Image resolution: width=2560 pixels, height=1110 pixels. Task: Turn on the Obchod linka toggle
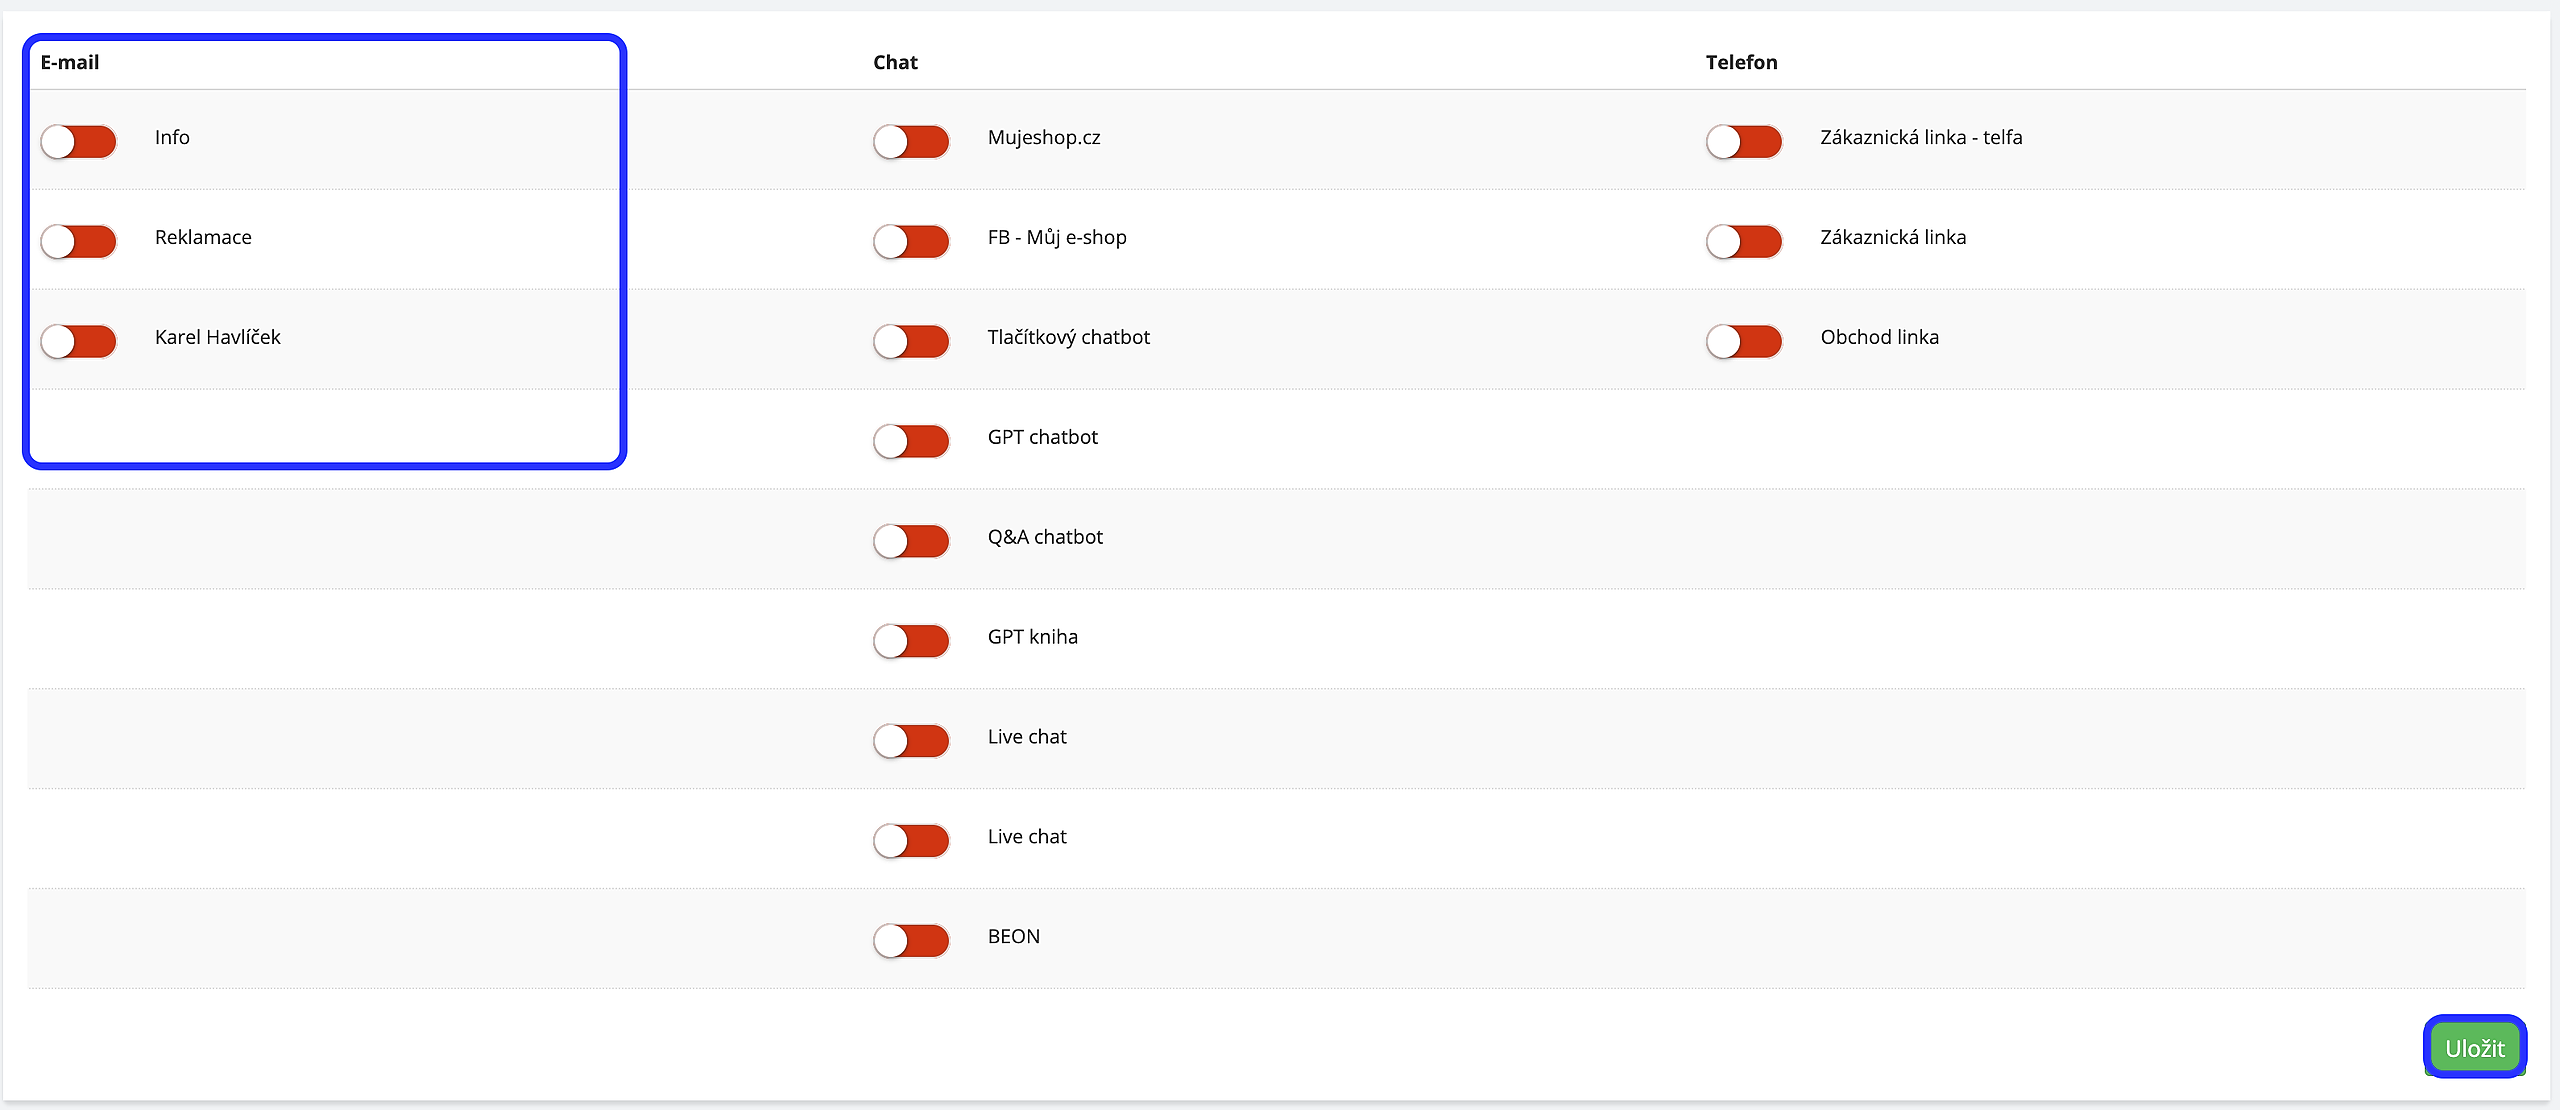click(x=1744, y=341)
